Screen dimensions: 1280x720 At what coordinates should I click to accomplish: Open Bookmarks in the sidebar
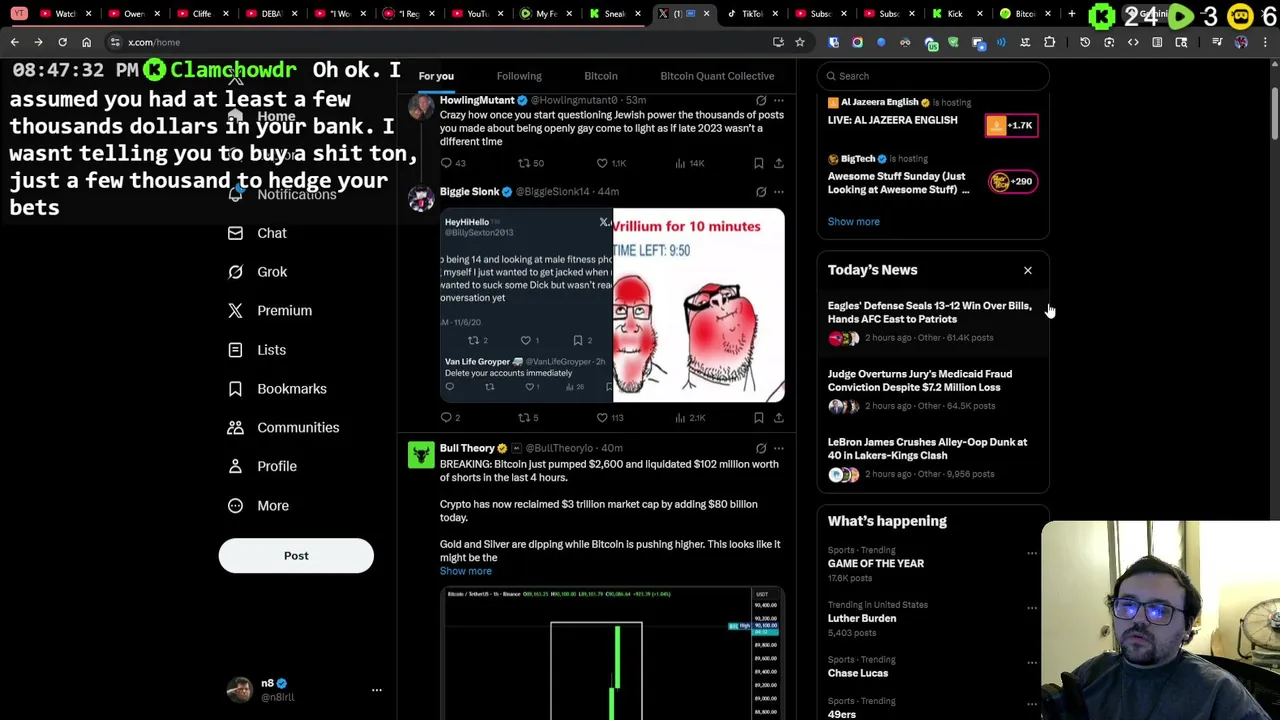(x=276, y=389)
